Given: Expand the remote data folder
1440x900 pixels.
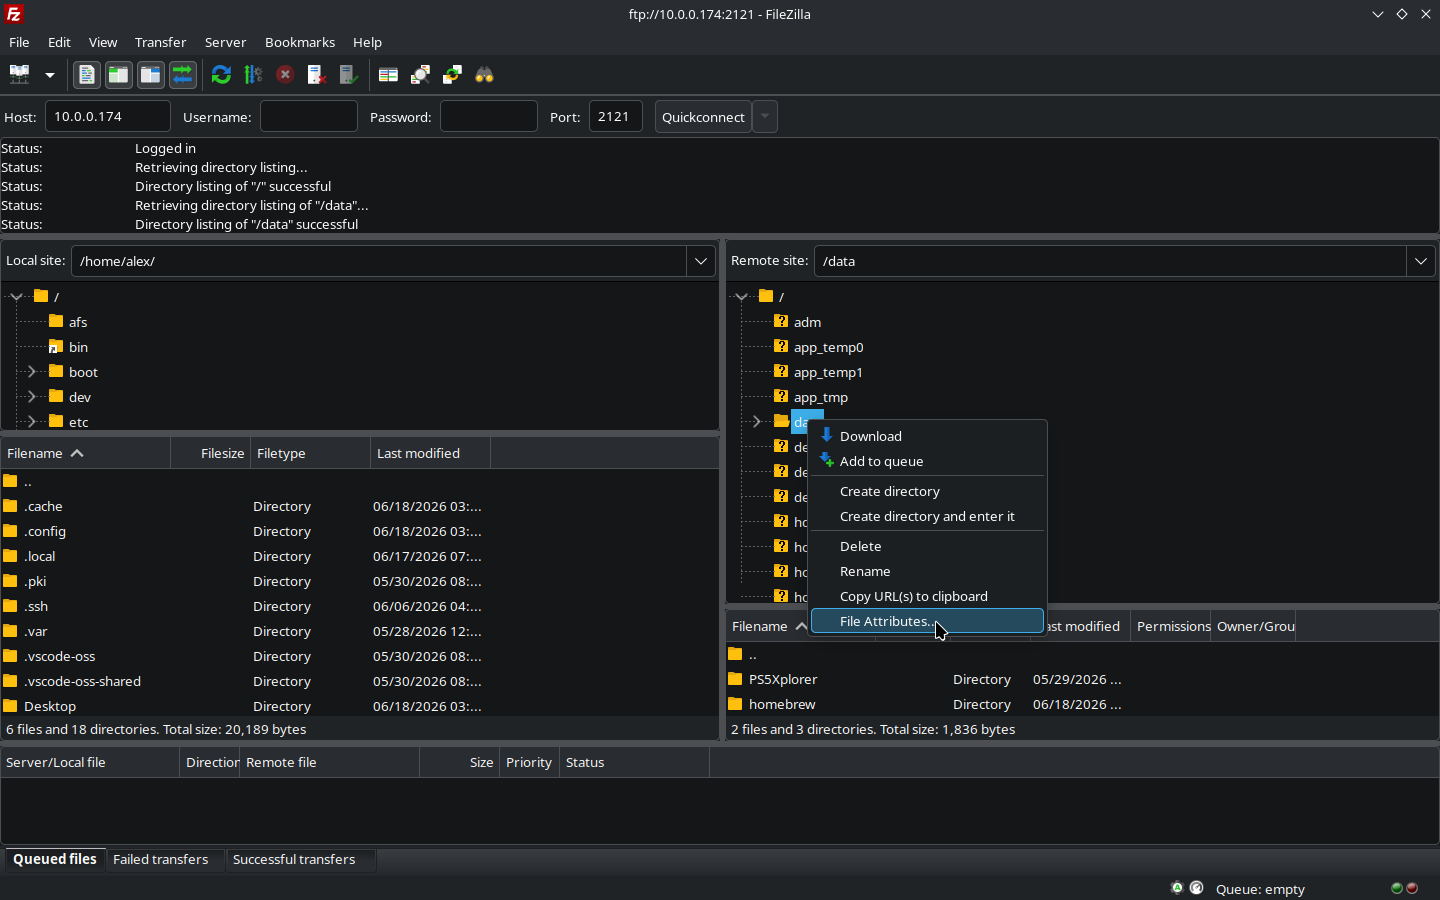Looking at the screenshot, I should click(x=756, y=422).
